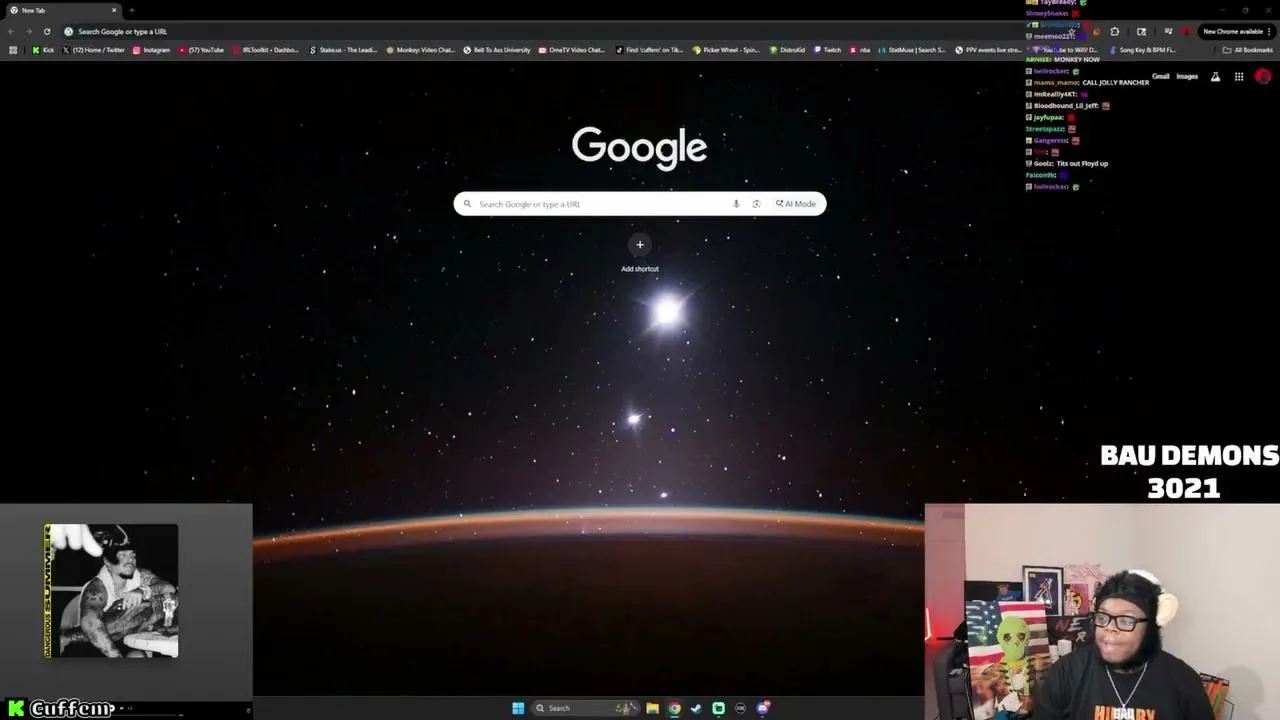1280x720 pixels.
Task: Reload the current page
Action: click(x=47, y=31)
